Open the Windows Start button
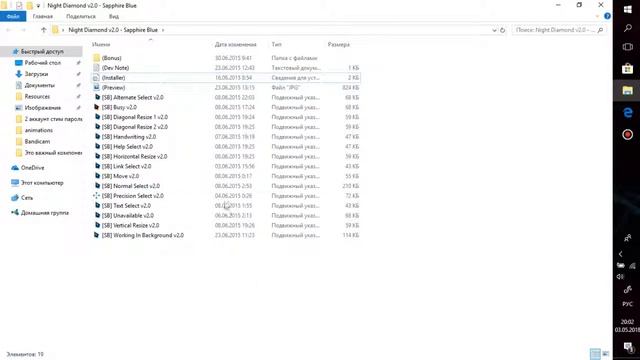Viewport: 640px width, 360px height. [627, 9]
